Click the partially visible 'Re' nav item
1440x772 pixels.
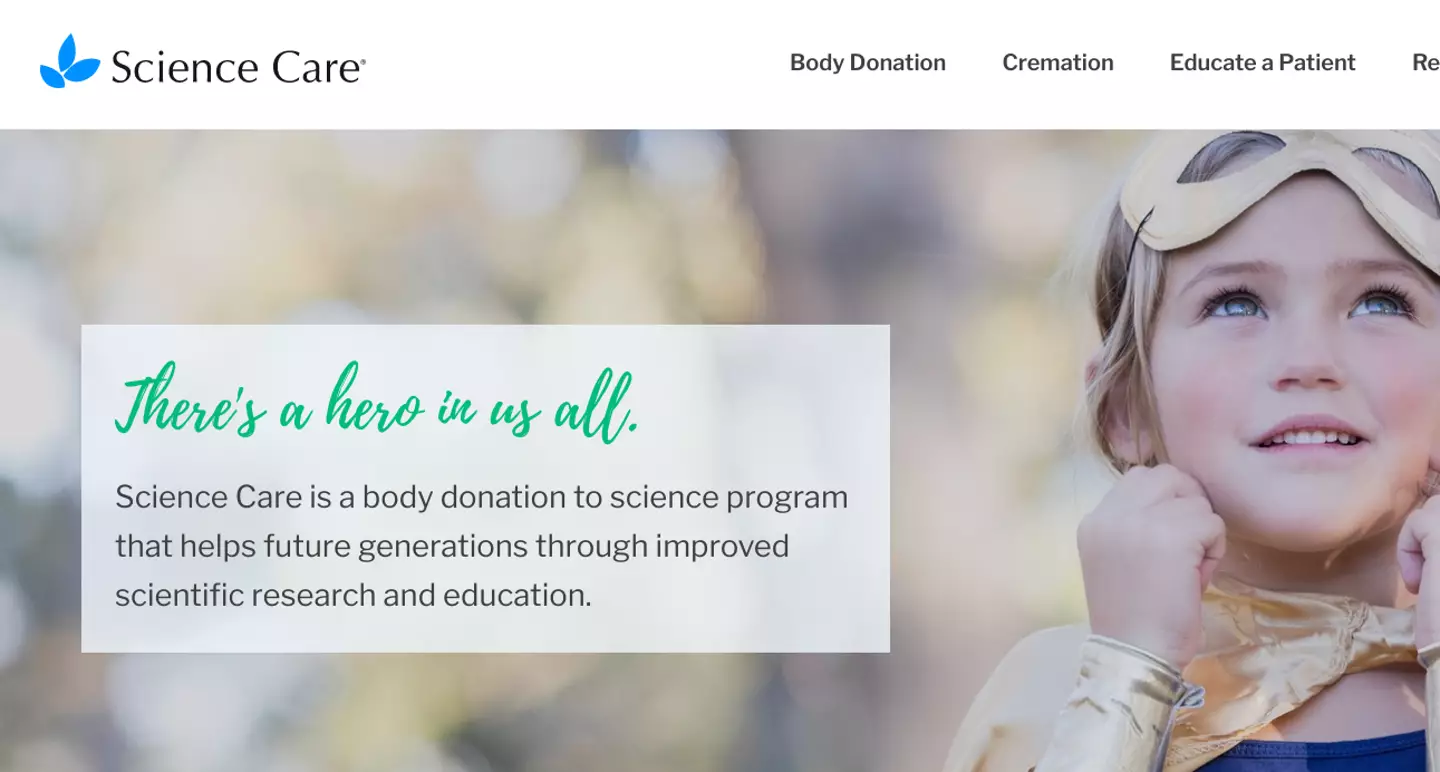click(x=1426, y=62)
